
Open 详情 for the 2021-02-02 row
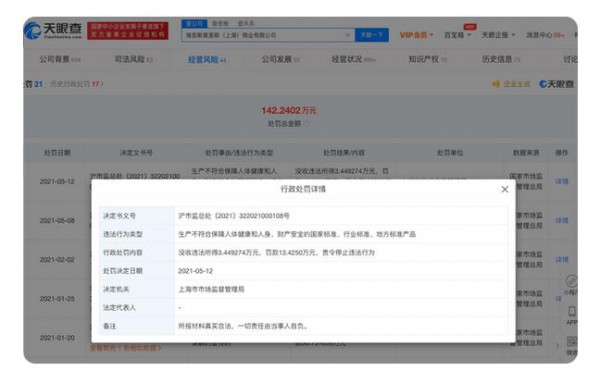click(x=562, y=260)
